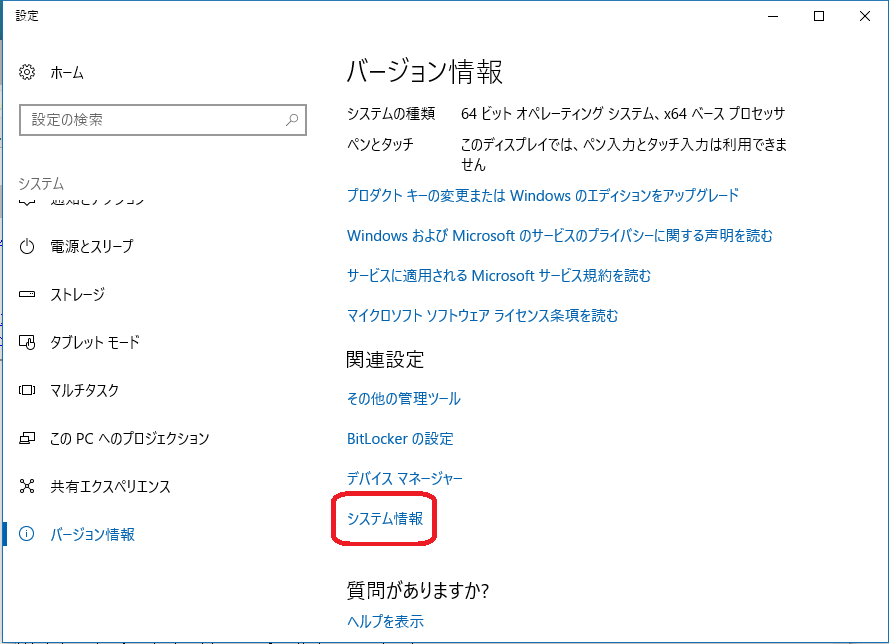Open BitLocker の設定 link
Viewport: 889px width, 644px height.
point(400,439)
